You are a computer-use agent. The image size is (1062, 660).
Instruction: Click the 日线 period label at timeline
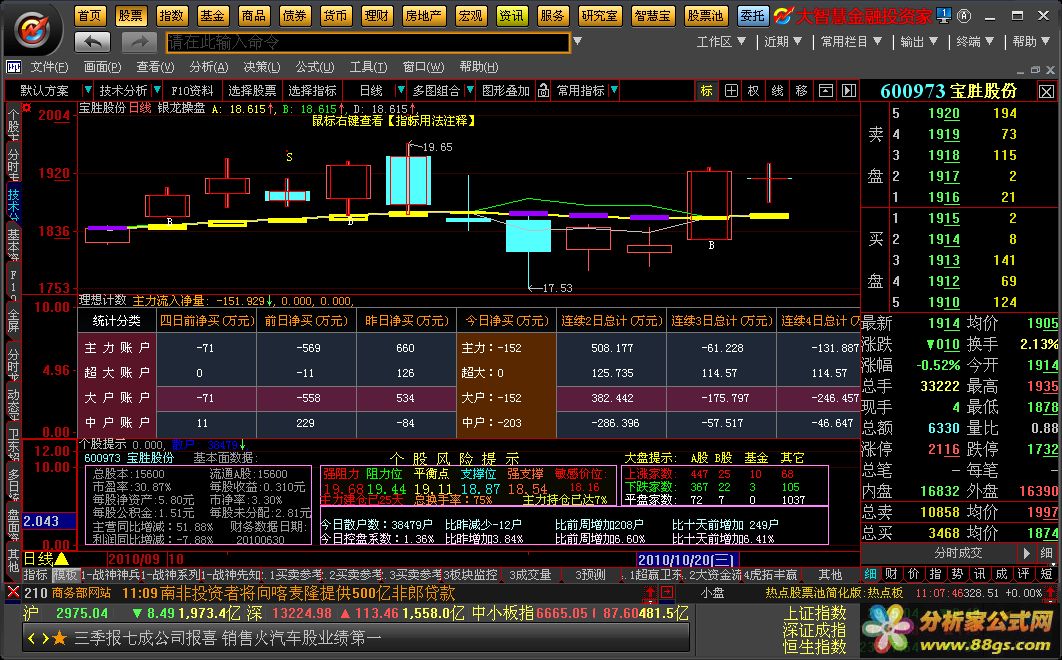click(39, 559)
